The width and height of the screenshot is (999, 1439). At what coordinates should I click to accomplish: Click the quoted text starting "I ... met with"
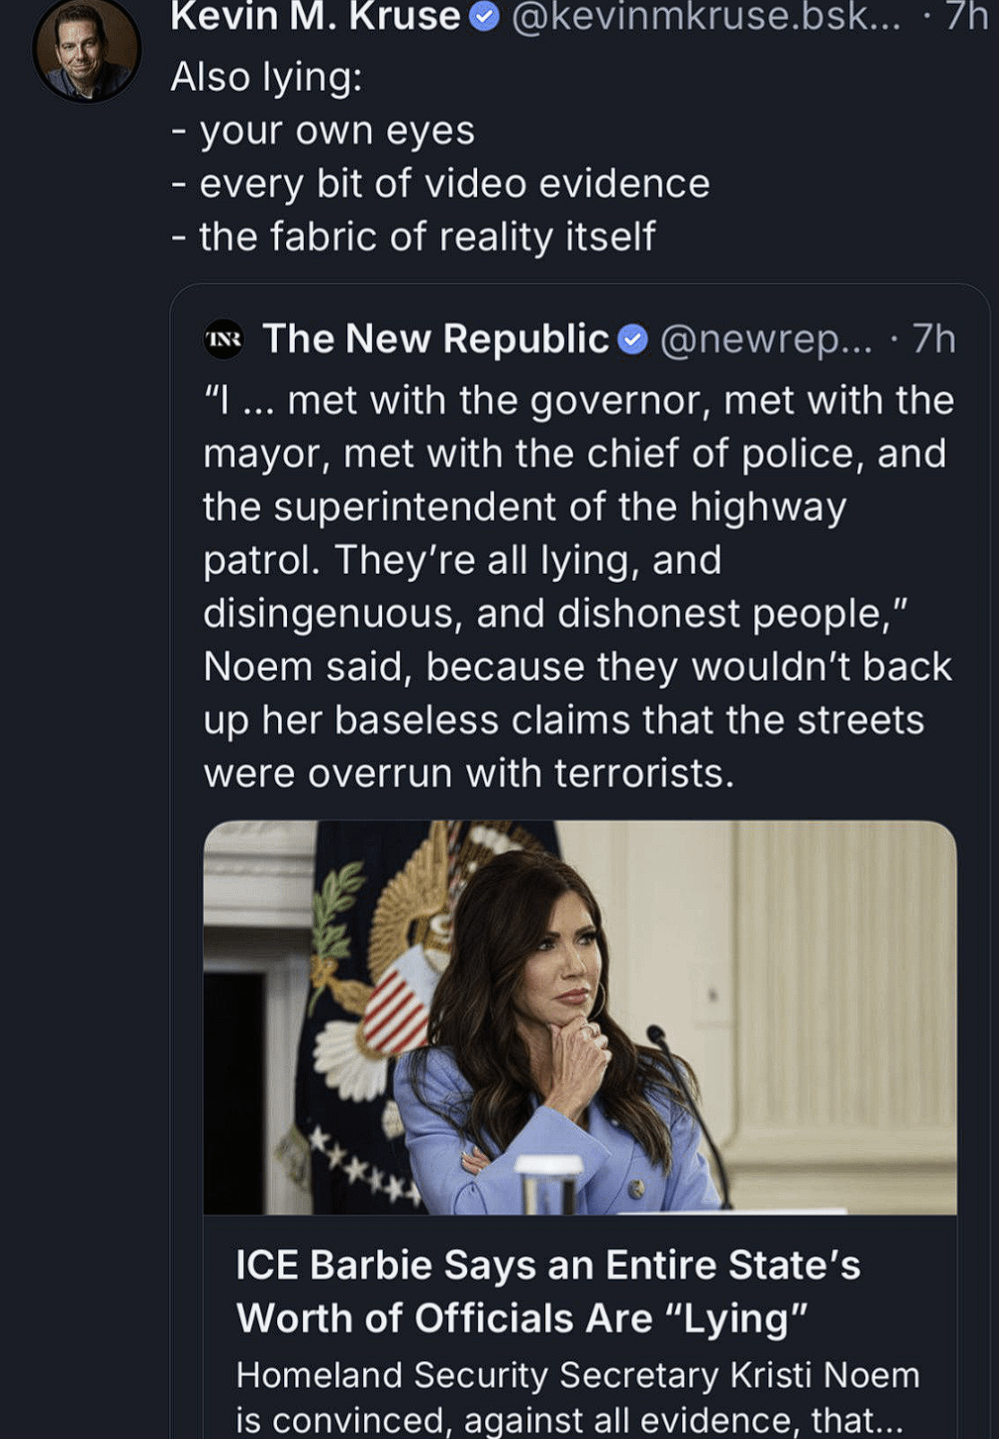[x=578, y=400]
